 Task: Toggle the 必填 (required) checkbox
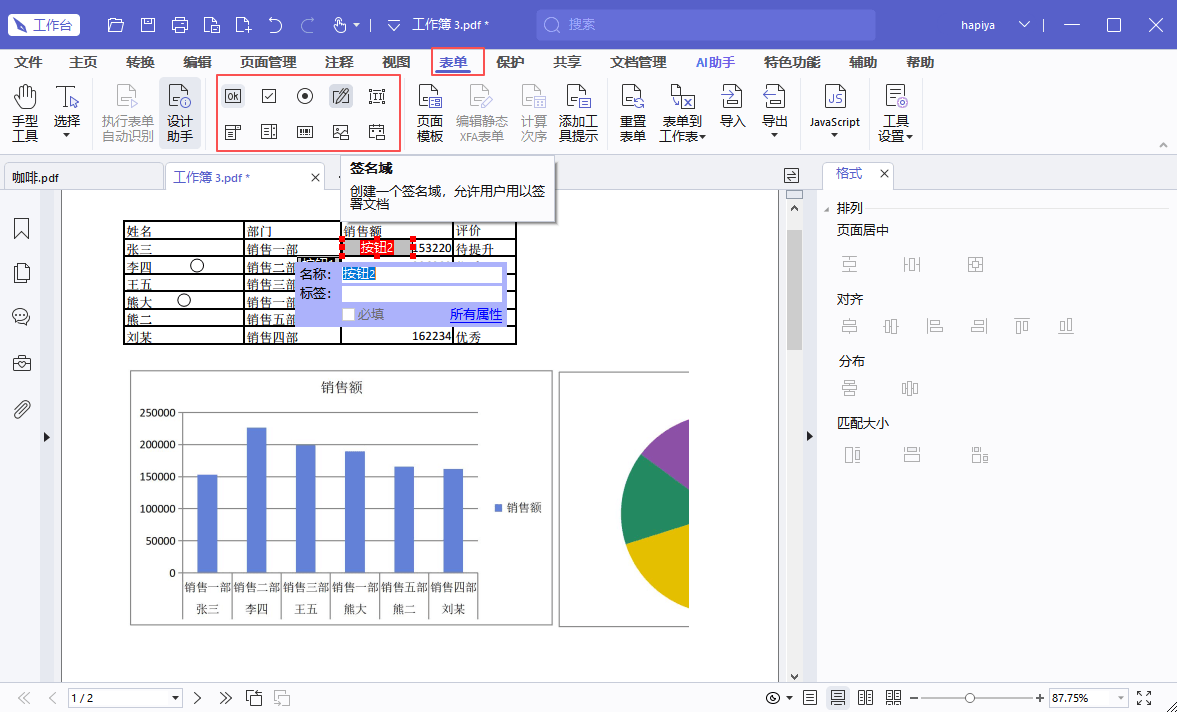pos(348,314)
